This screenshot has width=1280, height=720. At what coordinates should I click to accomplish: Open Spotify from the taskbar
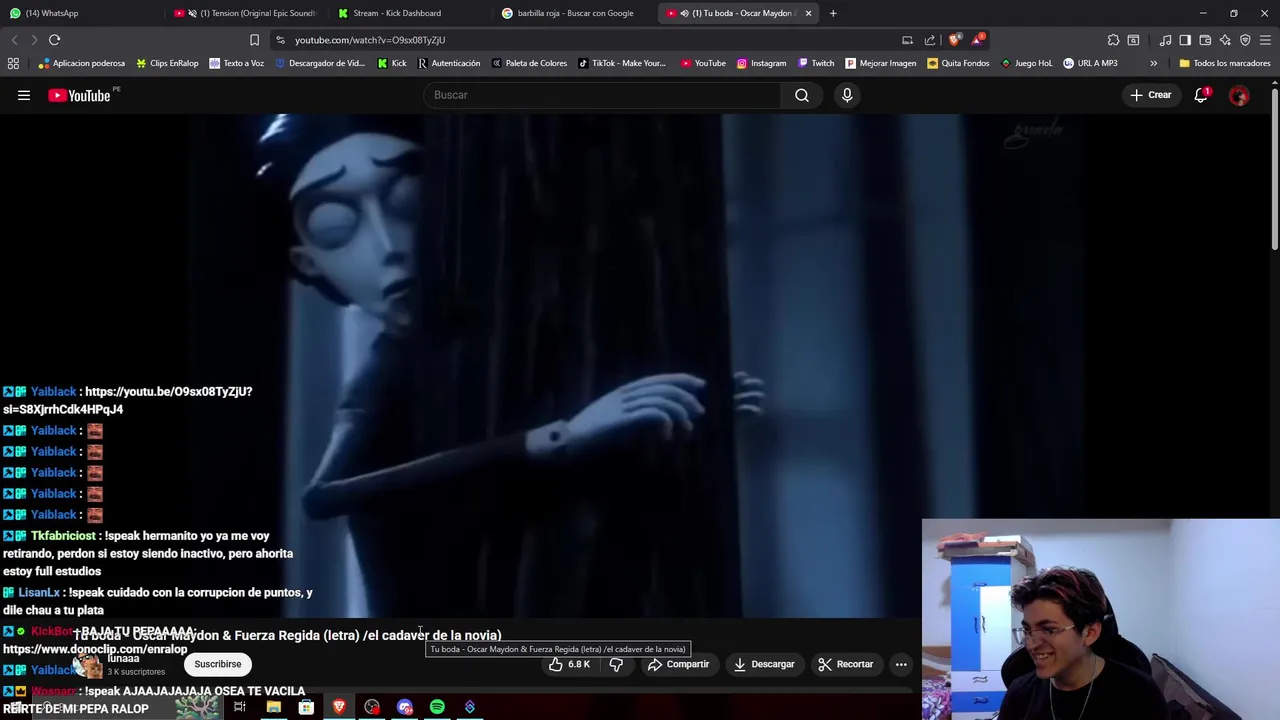pyautogui.click(x=437, y=707)
